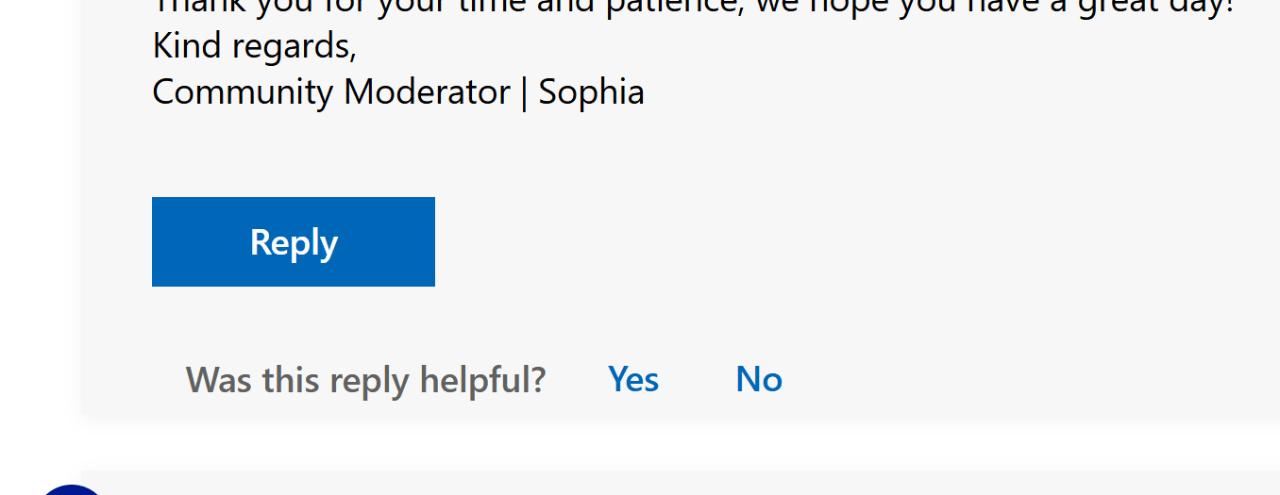Select No for reply helpfulness
The height and width of the screenshot is (495, 1280).
point(759,379)
